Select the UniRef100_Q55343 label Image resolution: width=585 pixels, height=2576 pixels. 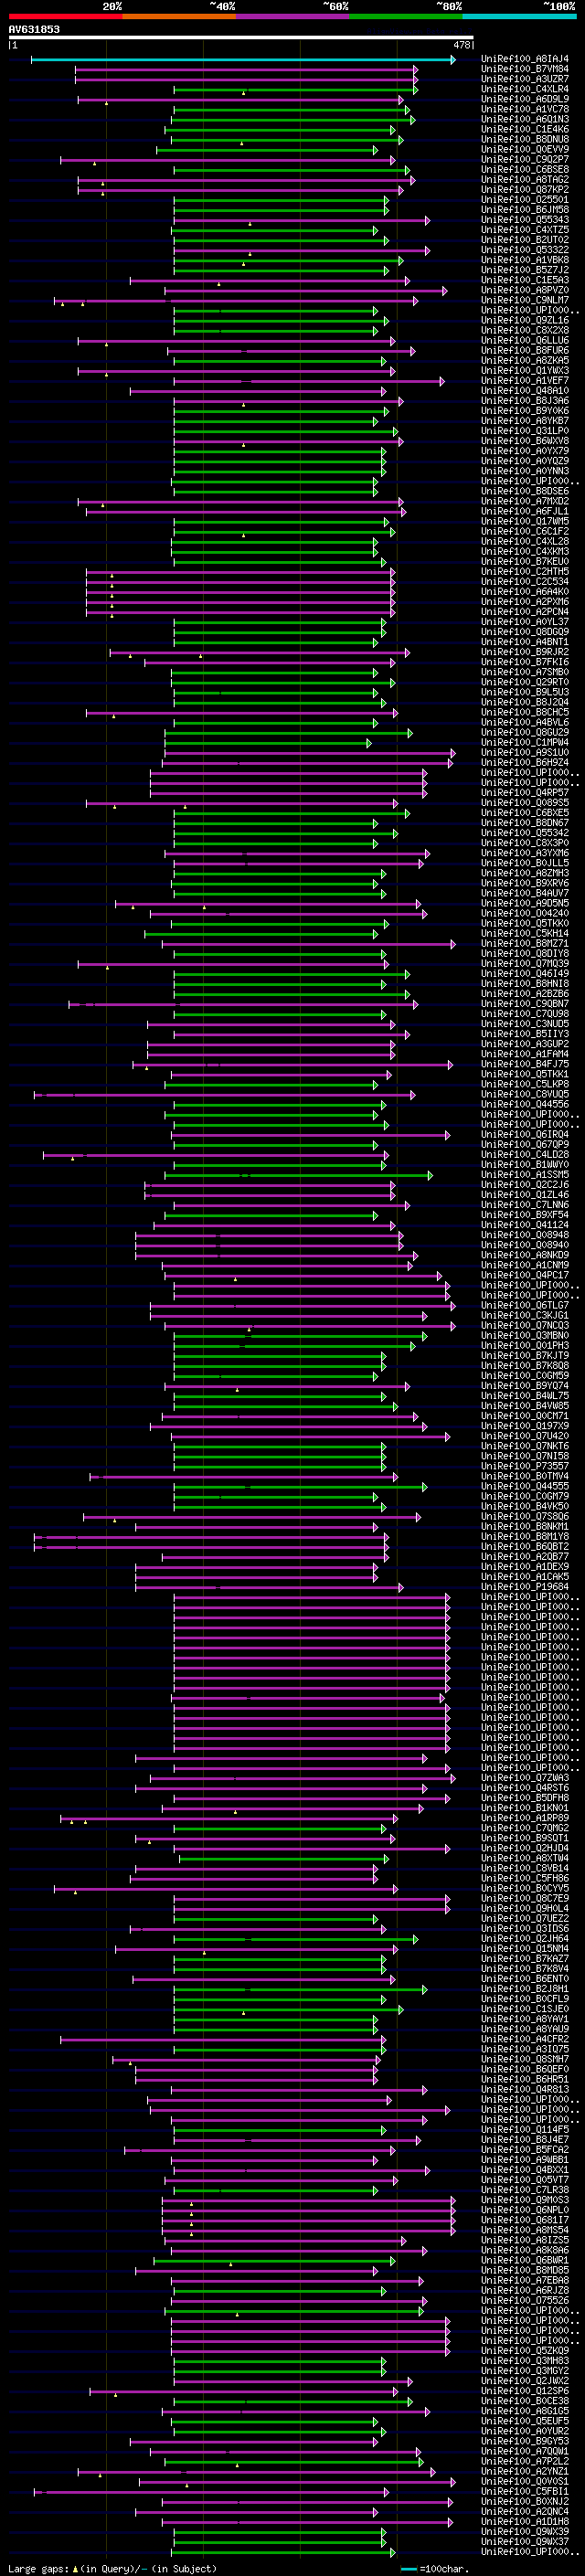[x=525, y=219]
